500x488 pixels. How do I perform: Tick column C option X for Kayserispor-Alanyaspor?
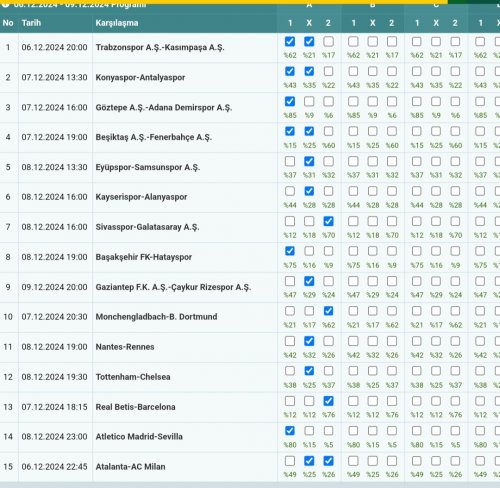point(436,191)
